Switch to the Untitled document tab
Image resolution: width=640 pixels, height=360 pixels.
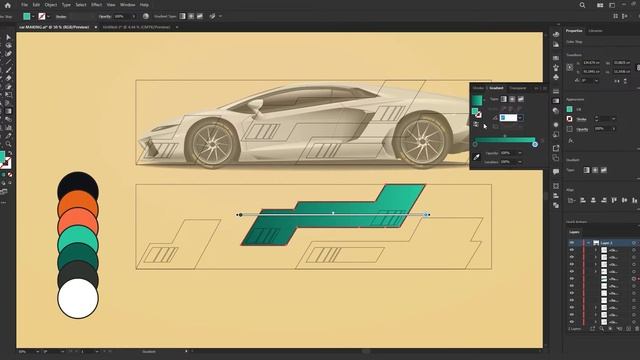[x=136, y=27]
